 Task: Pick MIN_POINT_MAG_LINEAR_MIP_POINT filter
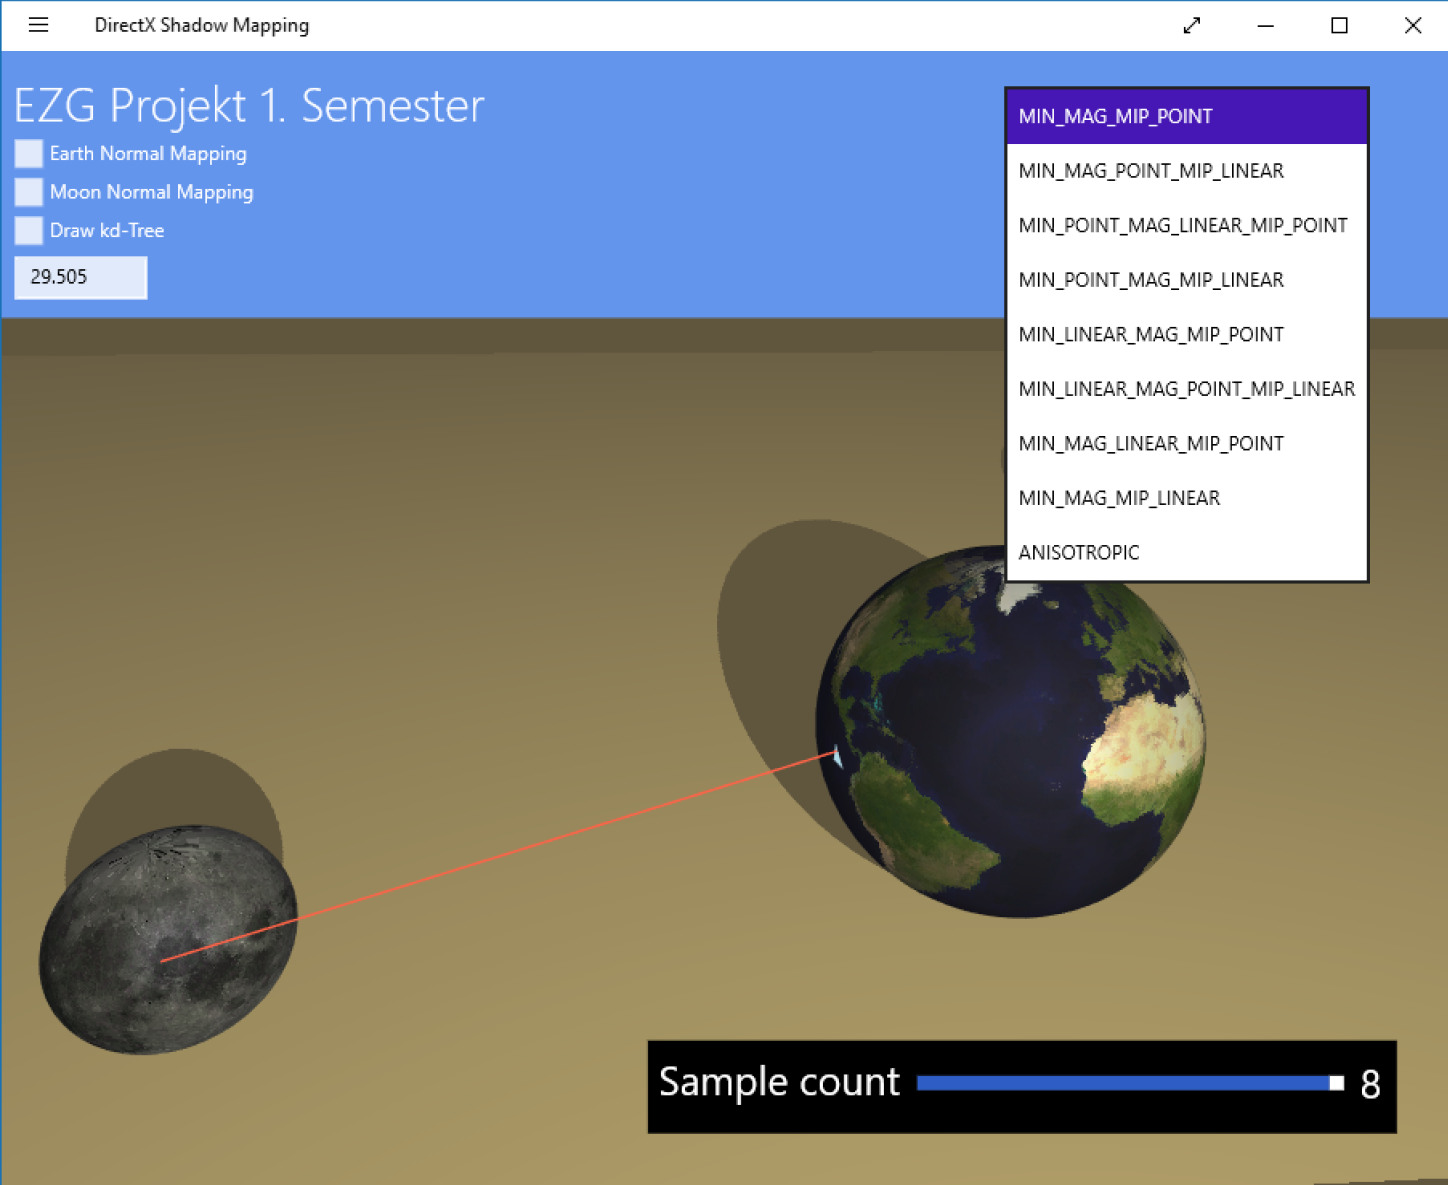(1186, 225)
